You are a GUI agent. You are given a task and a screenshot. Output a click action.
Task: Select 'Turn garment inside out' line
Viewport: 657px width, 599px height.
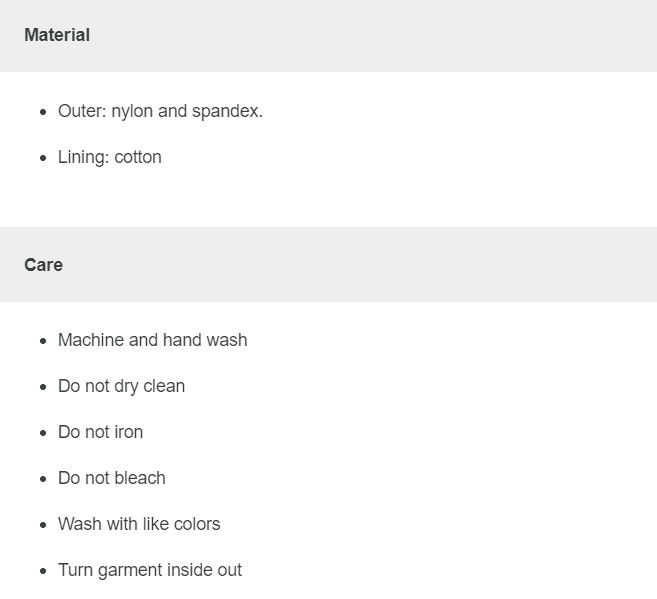[x=150, y=570]
